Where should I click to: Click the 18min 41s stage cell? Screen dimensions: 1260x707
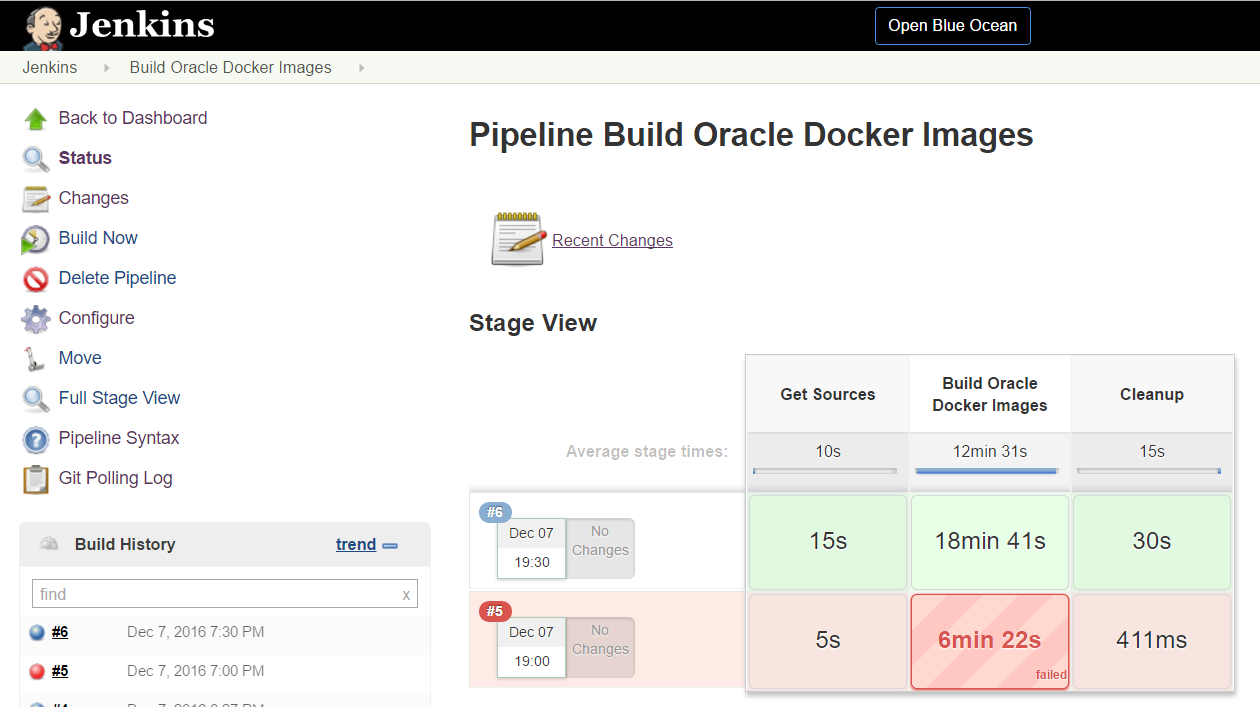[x=990, y=542]
